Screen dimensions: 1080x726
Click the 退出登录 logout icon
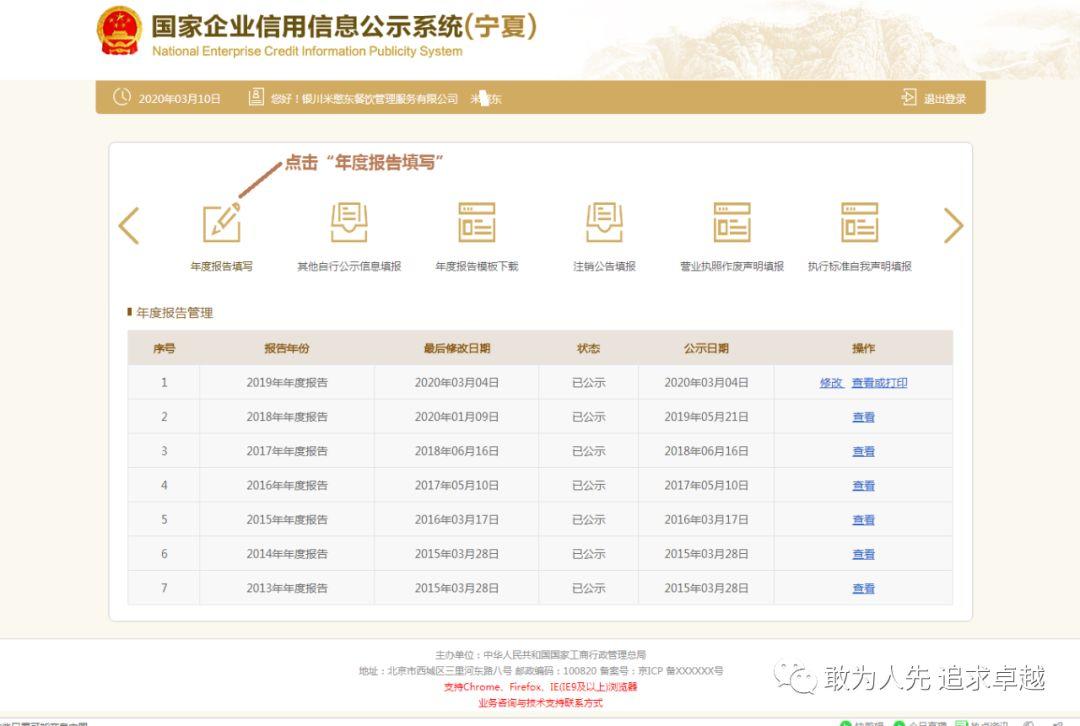point(909,98)
